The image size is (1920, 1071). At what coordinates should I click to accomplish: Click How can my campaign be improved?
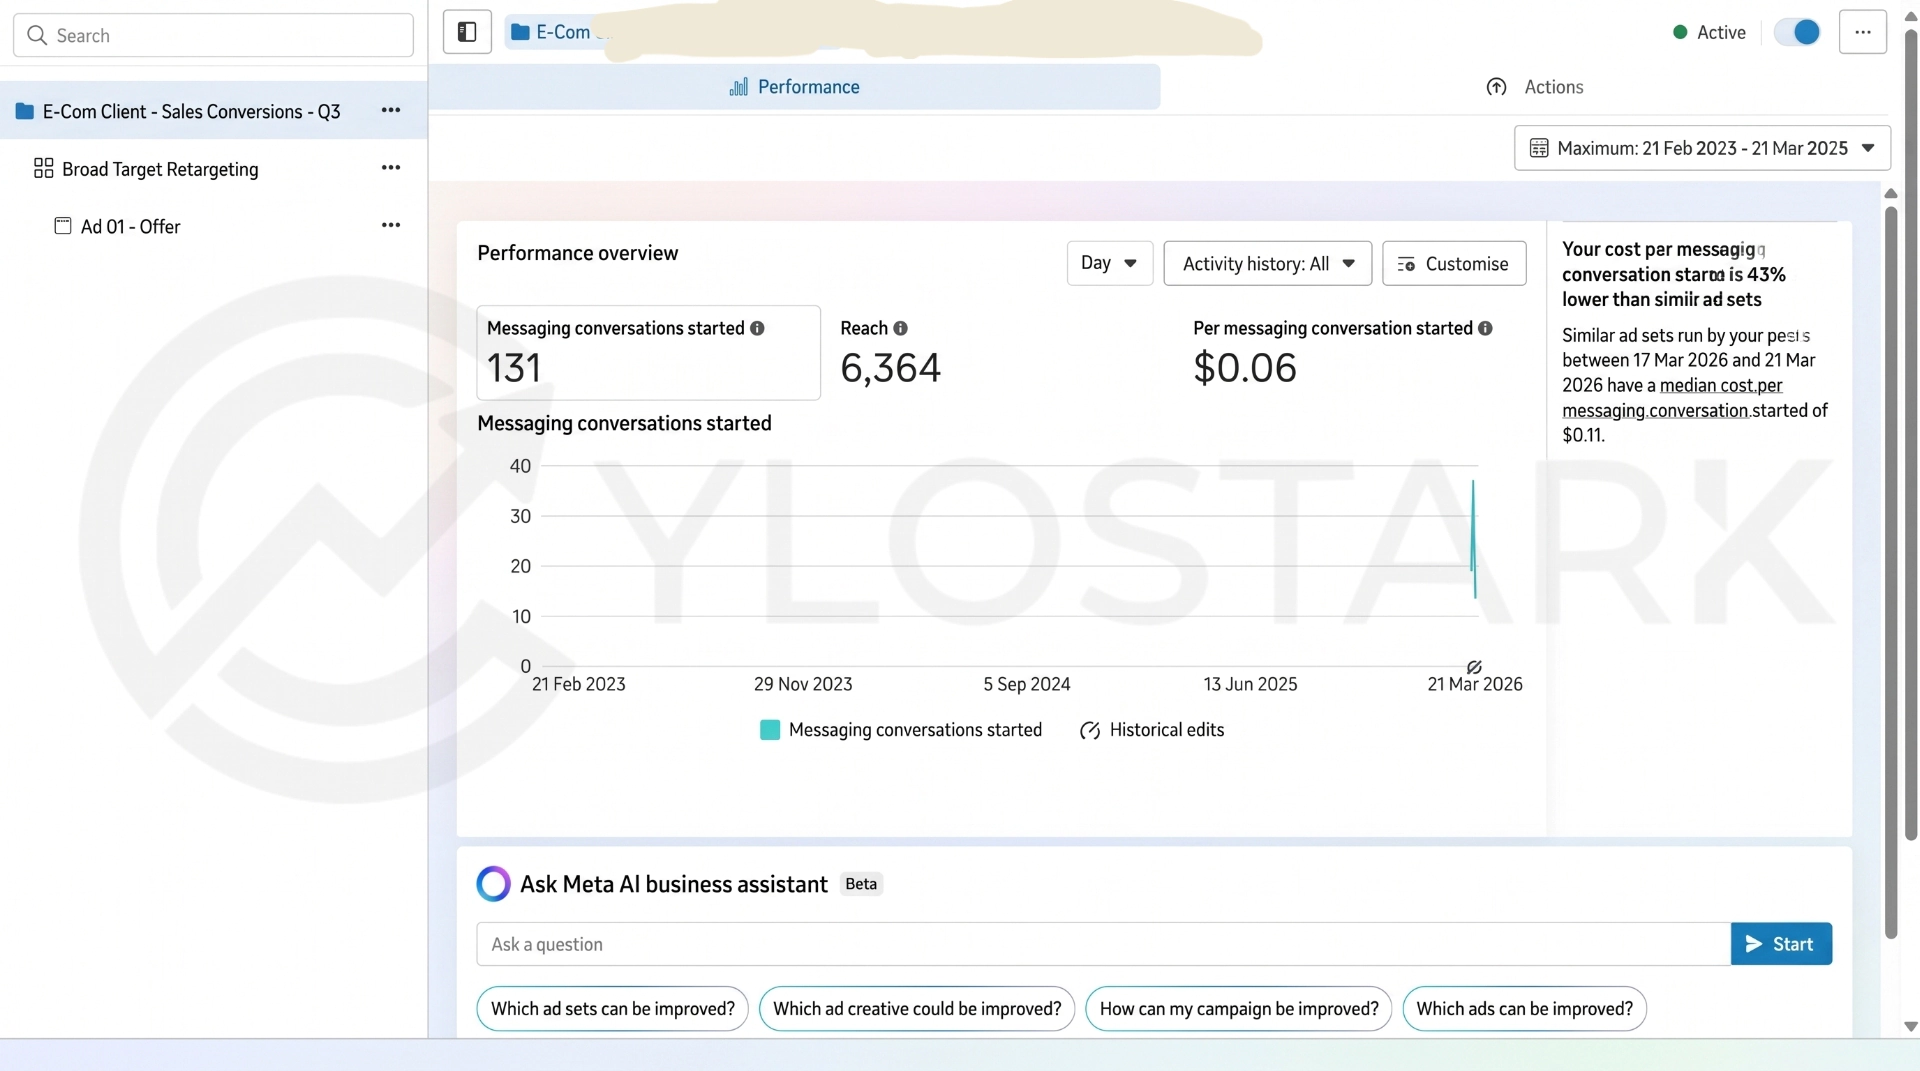pos(1239,1009)
